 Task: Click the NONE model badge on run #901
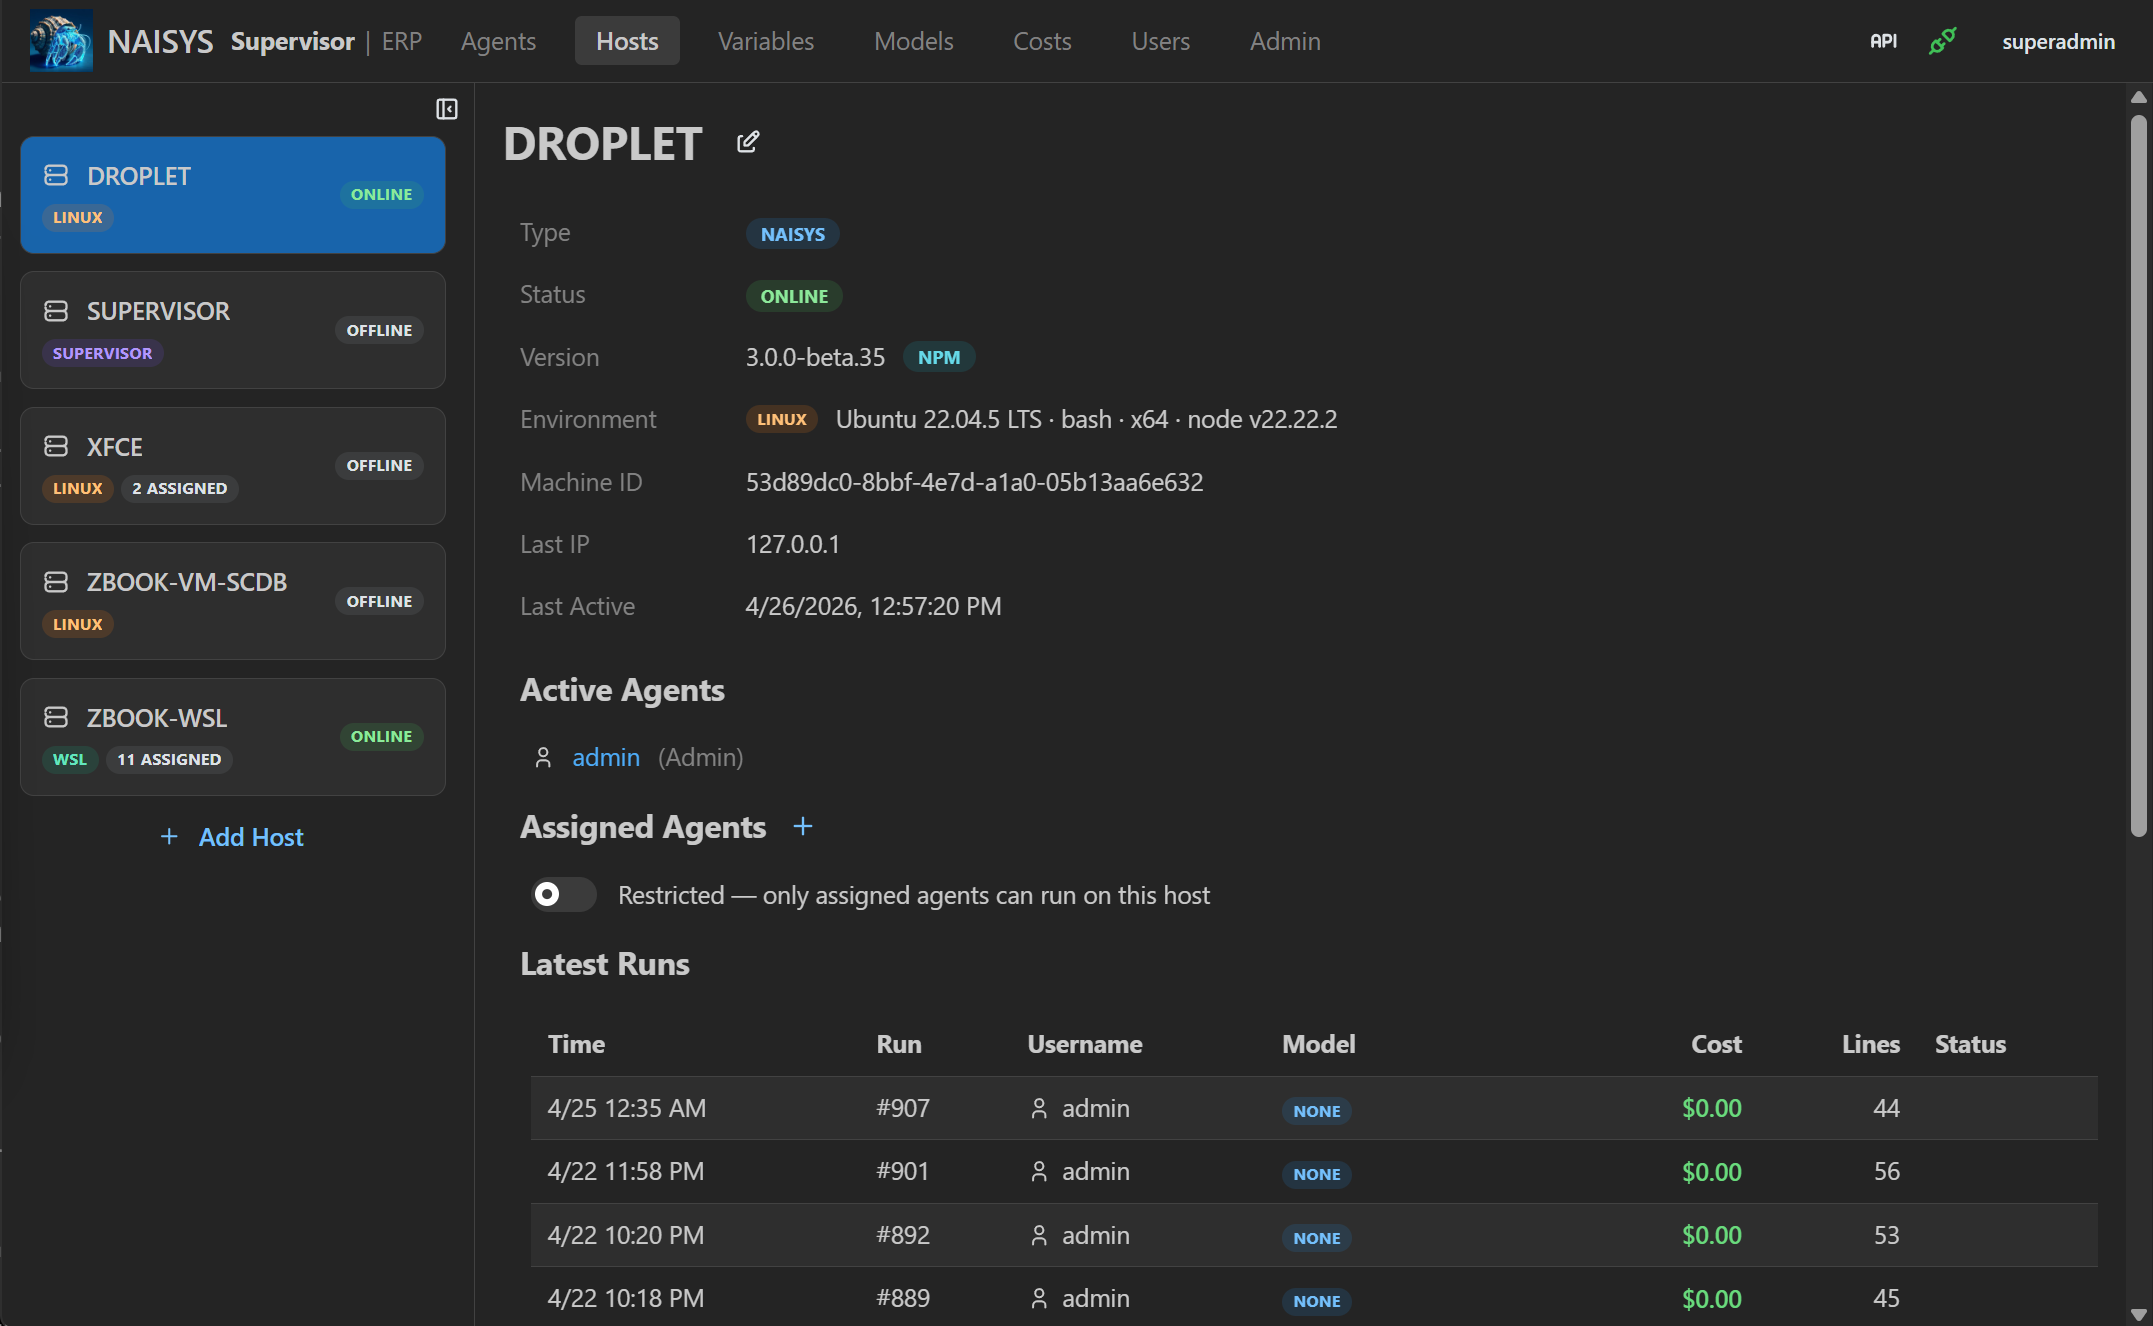pos(1316,1174)
